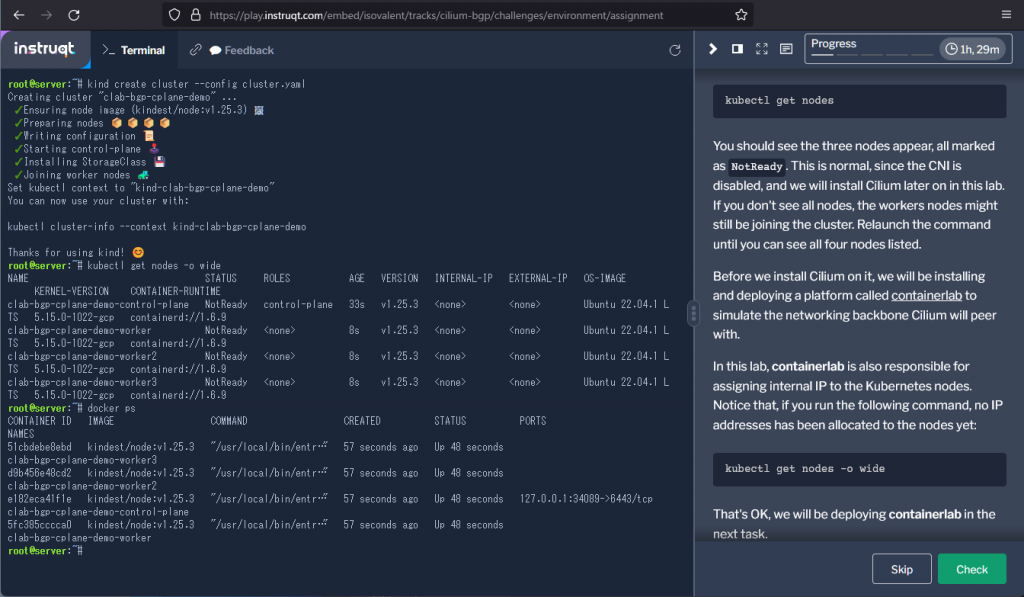Click the paperclip link icon beside Feedback
1024x597 pixels.
click(x=196, y=49)
